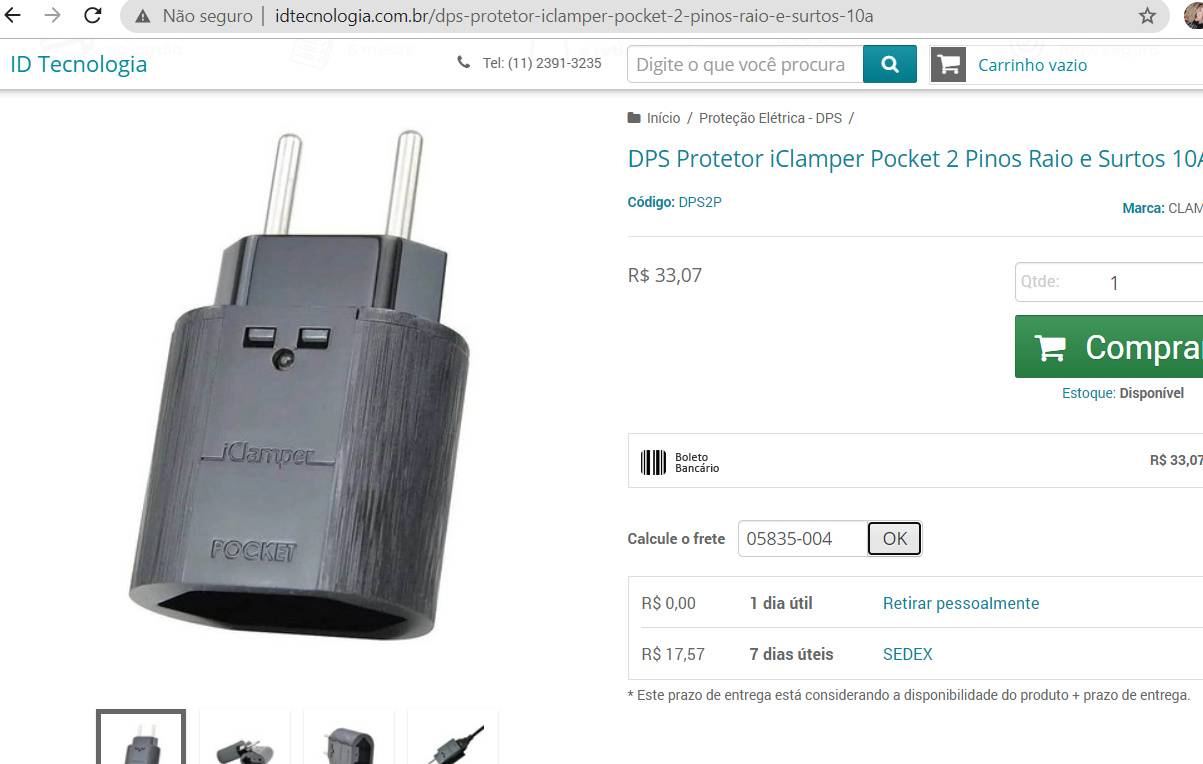Bookmark this page with star icon
This screenshot has width=1203, height=764.
(1147, 16)
